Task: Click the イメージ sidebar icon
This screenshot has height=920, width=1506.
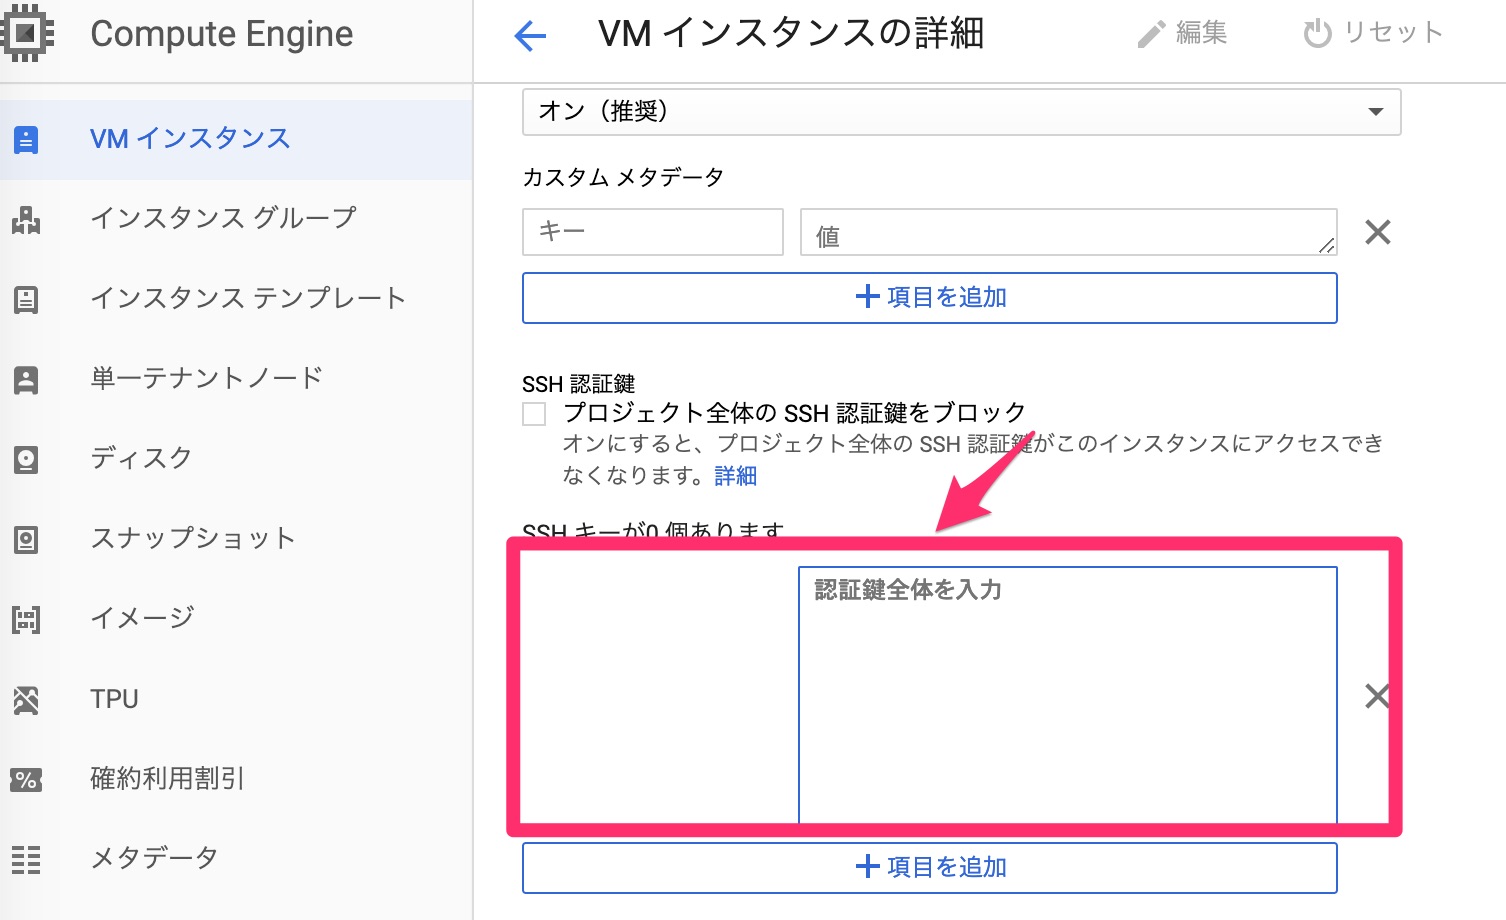Action: tap(26, 619)
